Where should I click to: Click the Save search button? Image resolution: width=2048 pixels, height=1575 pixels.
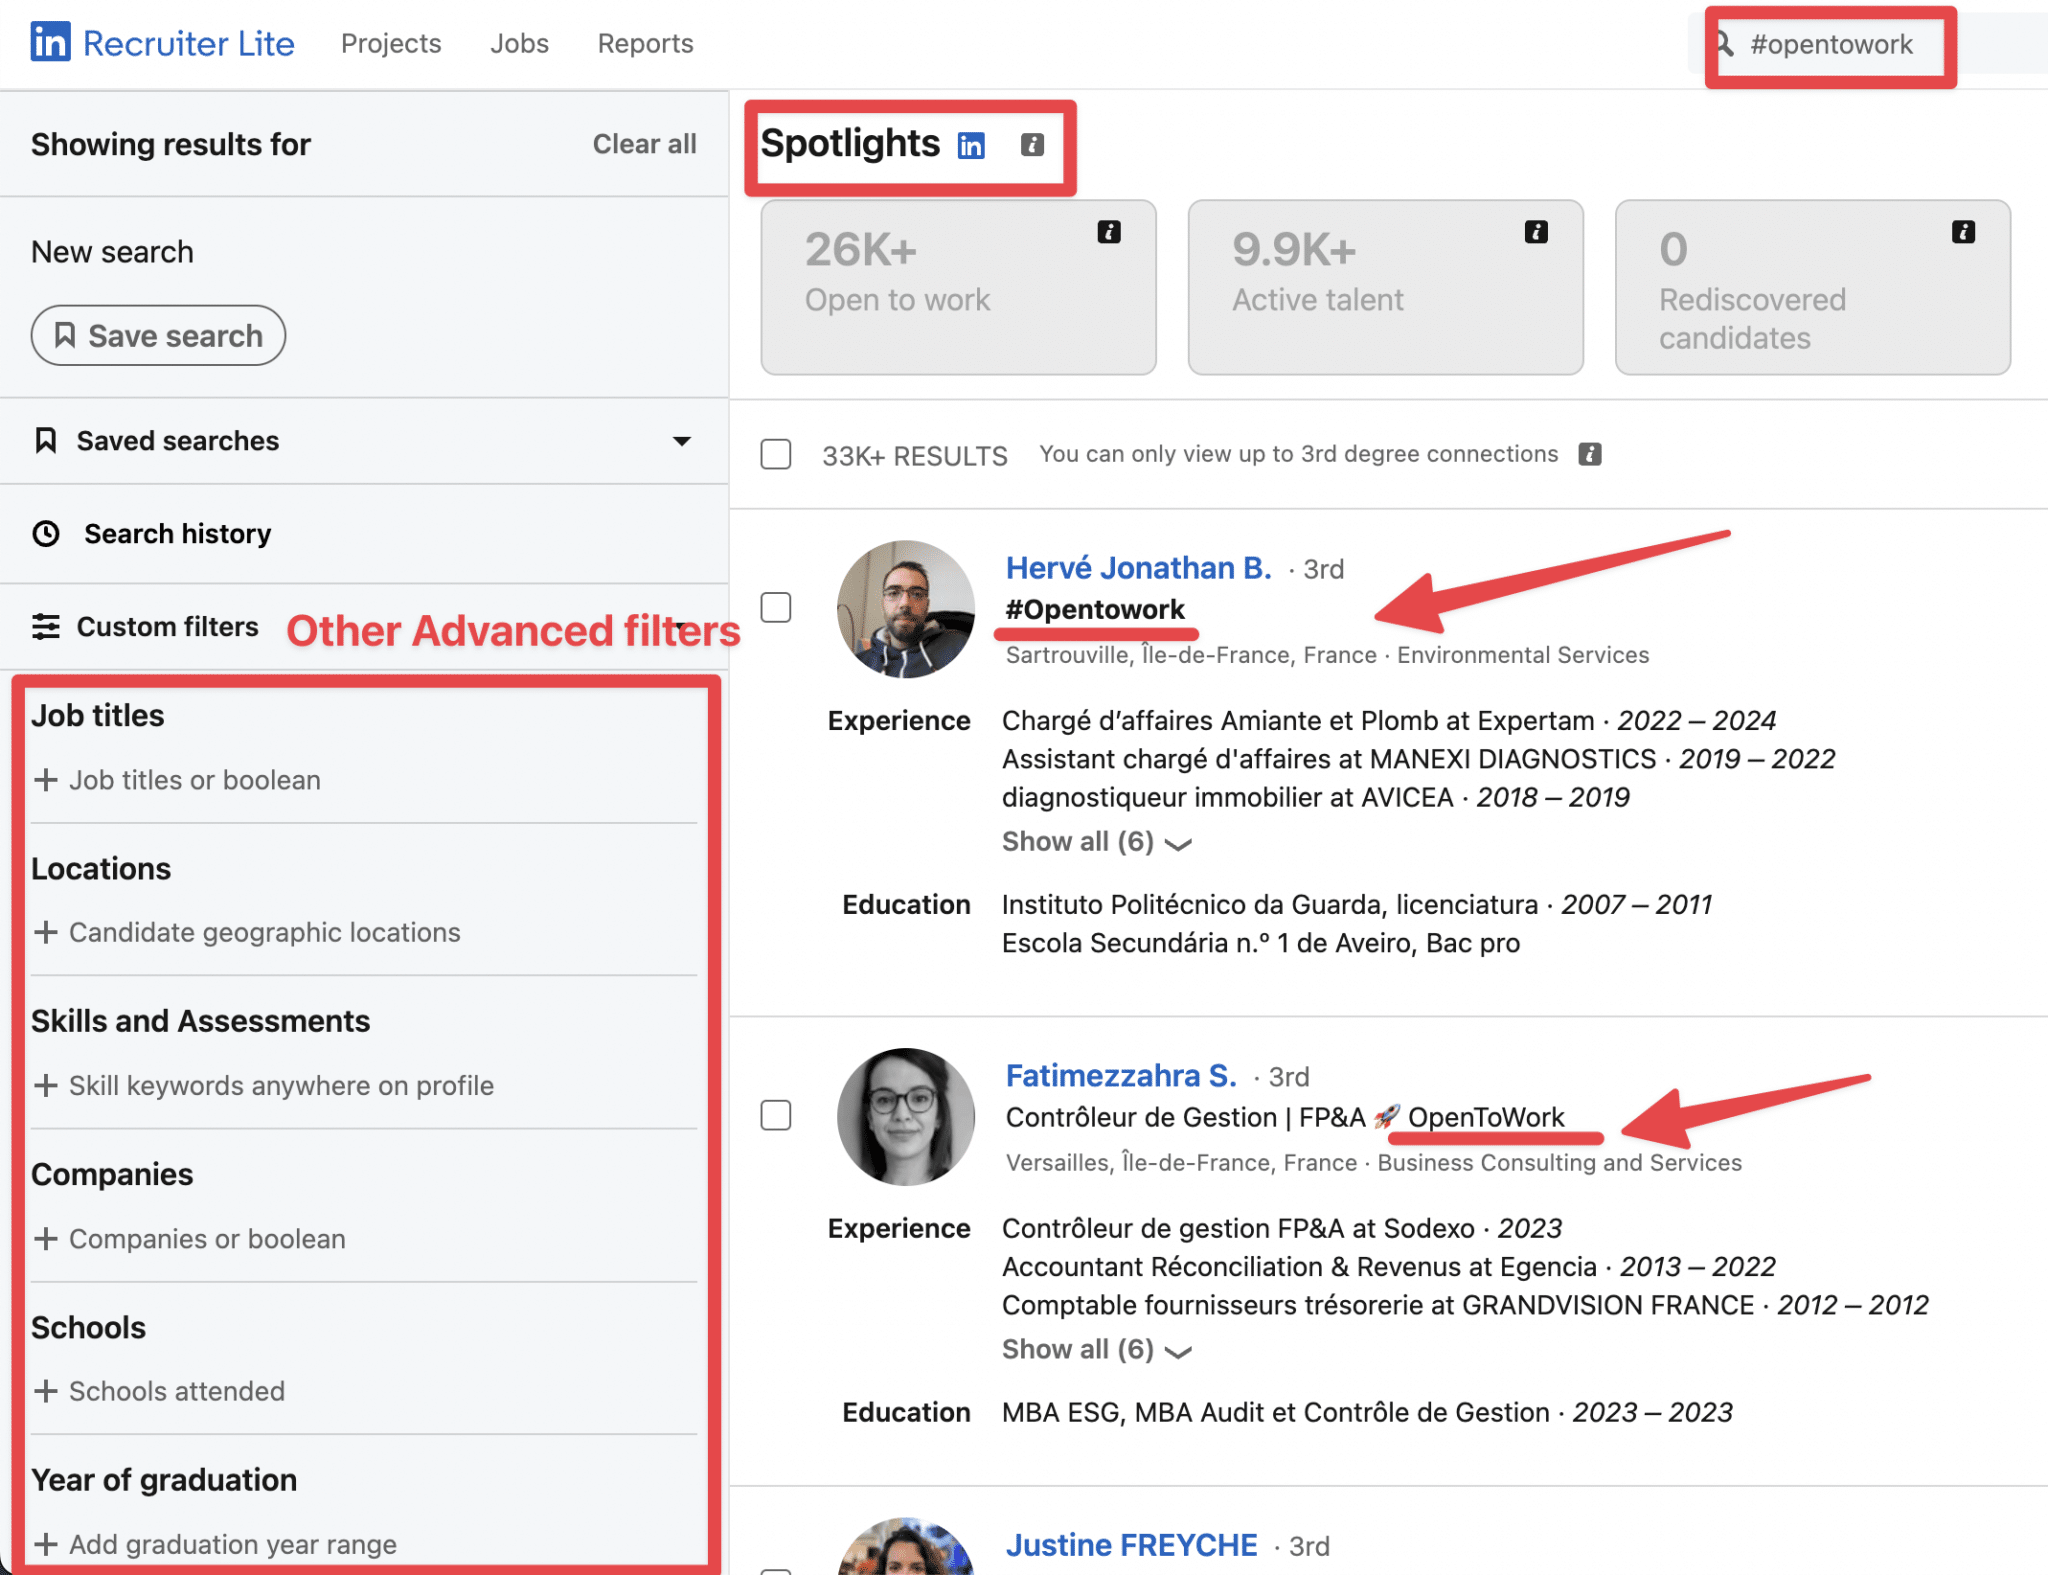click(158, 335)
